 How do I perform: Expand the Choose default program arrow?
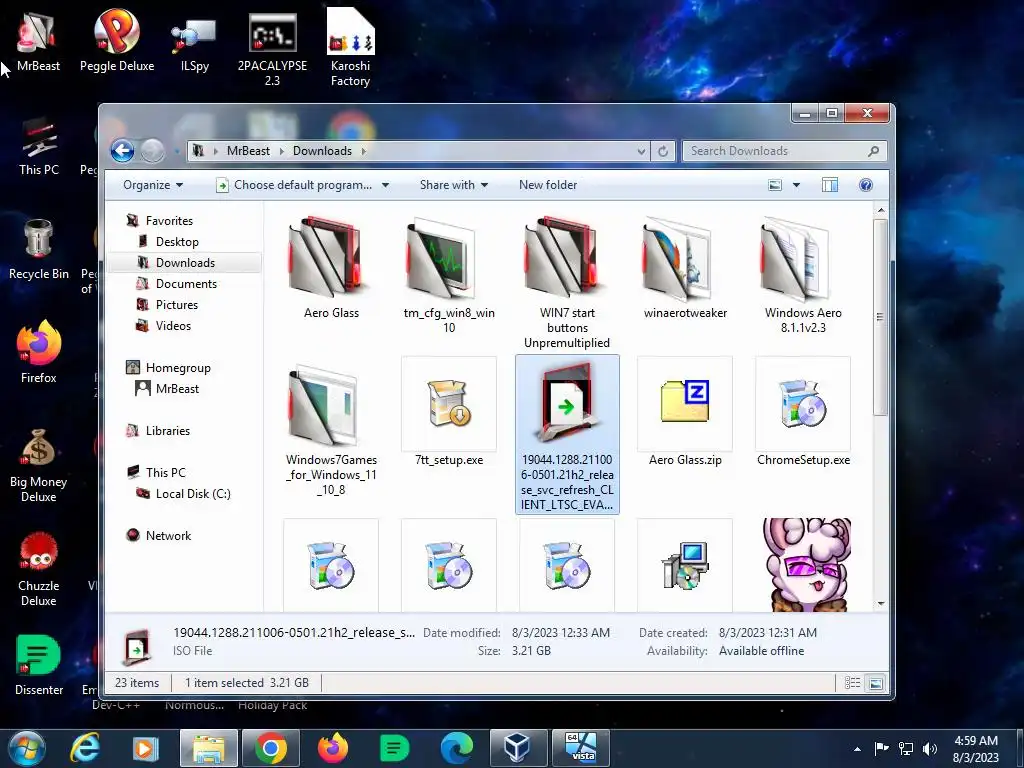(385, 185)
